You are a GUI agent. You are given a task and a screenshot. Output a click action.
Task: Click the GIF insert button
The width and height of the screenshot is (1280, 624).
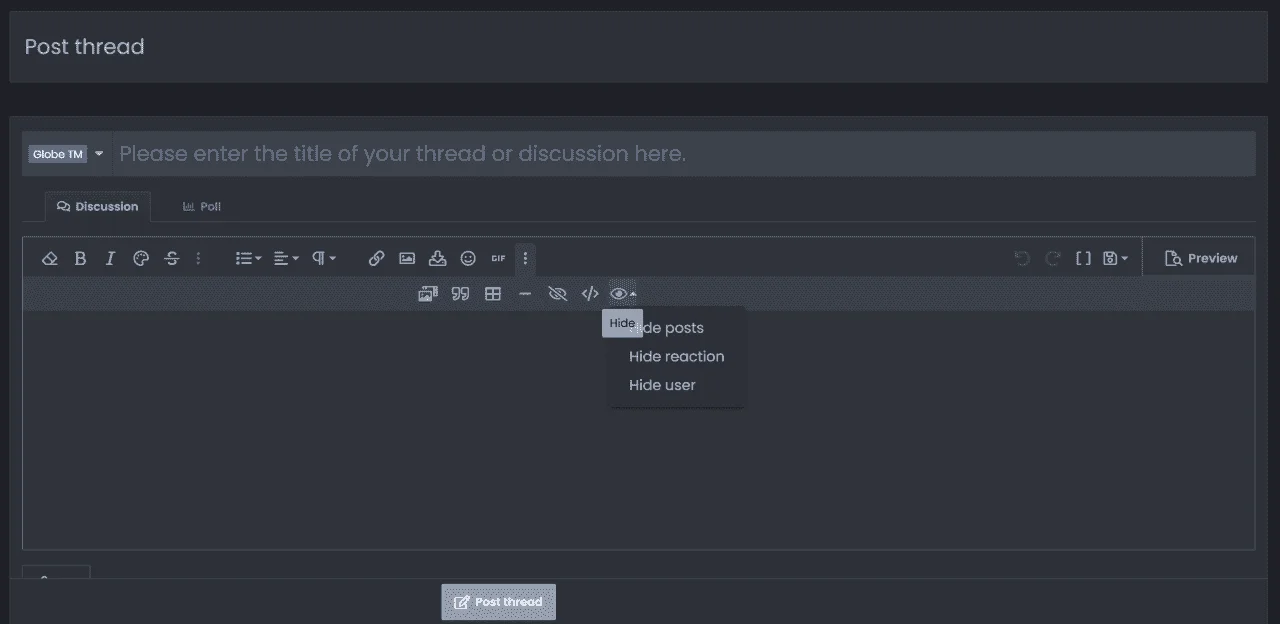tap(498, 258)
